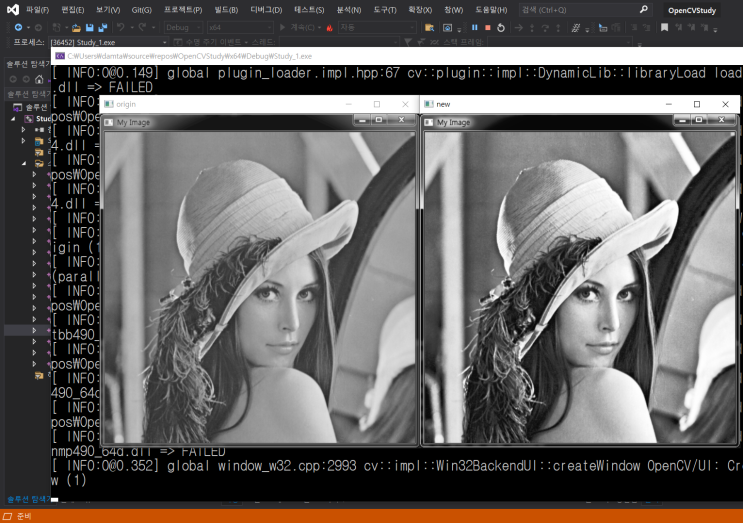Open the 창(W) menu

pos(453,9)
